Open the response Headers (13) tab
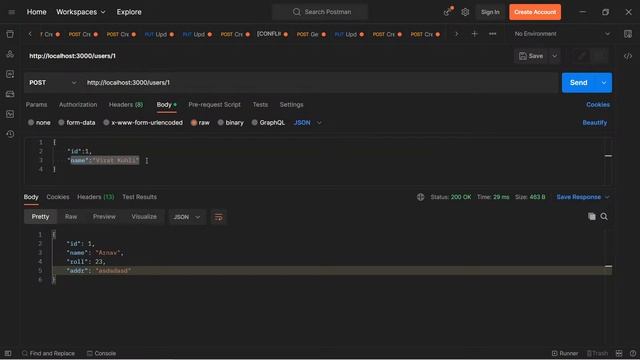Screen dimensions: 640x360 (96, 197)
